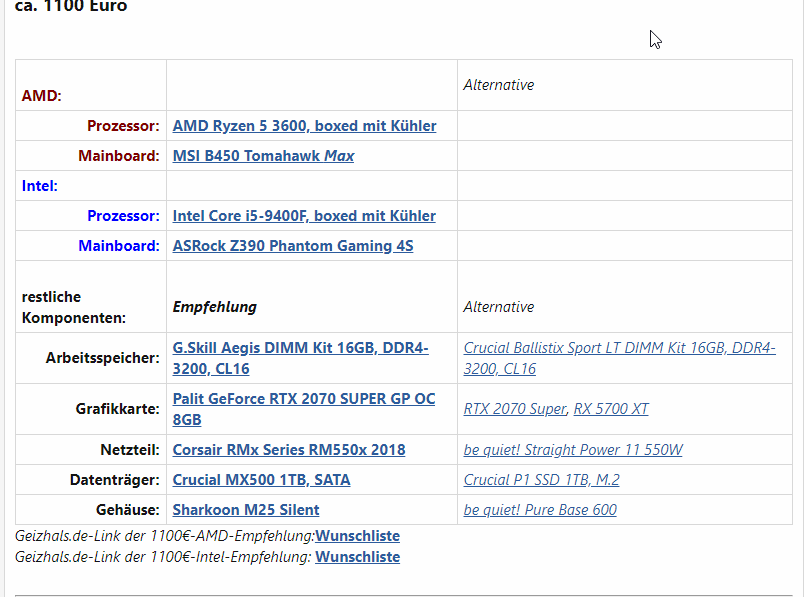Click the ca. 1100 Euro heading
The image size is (804, 597).
[x=71, y=6]
